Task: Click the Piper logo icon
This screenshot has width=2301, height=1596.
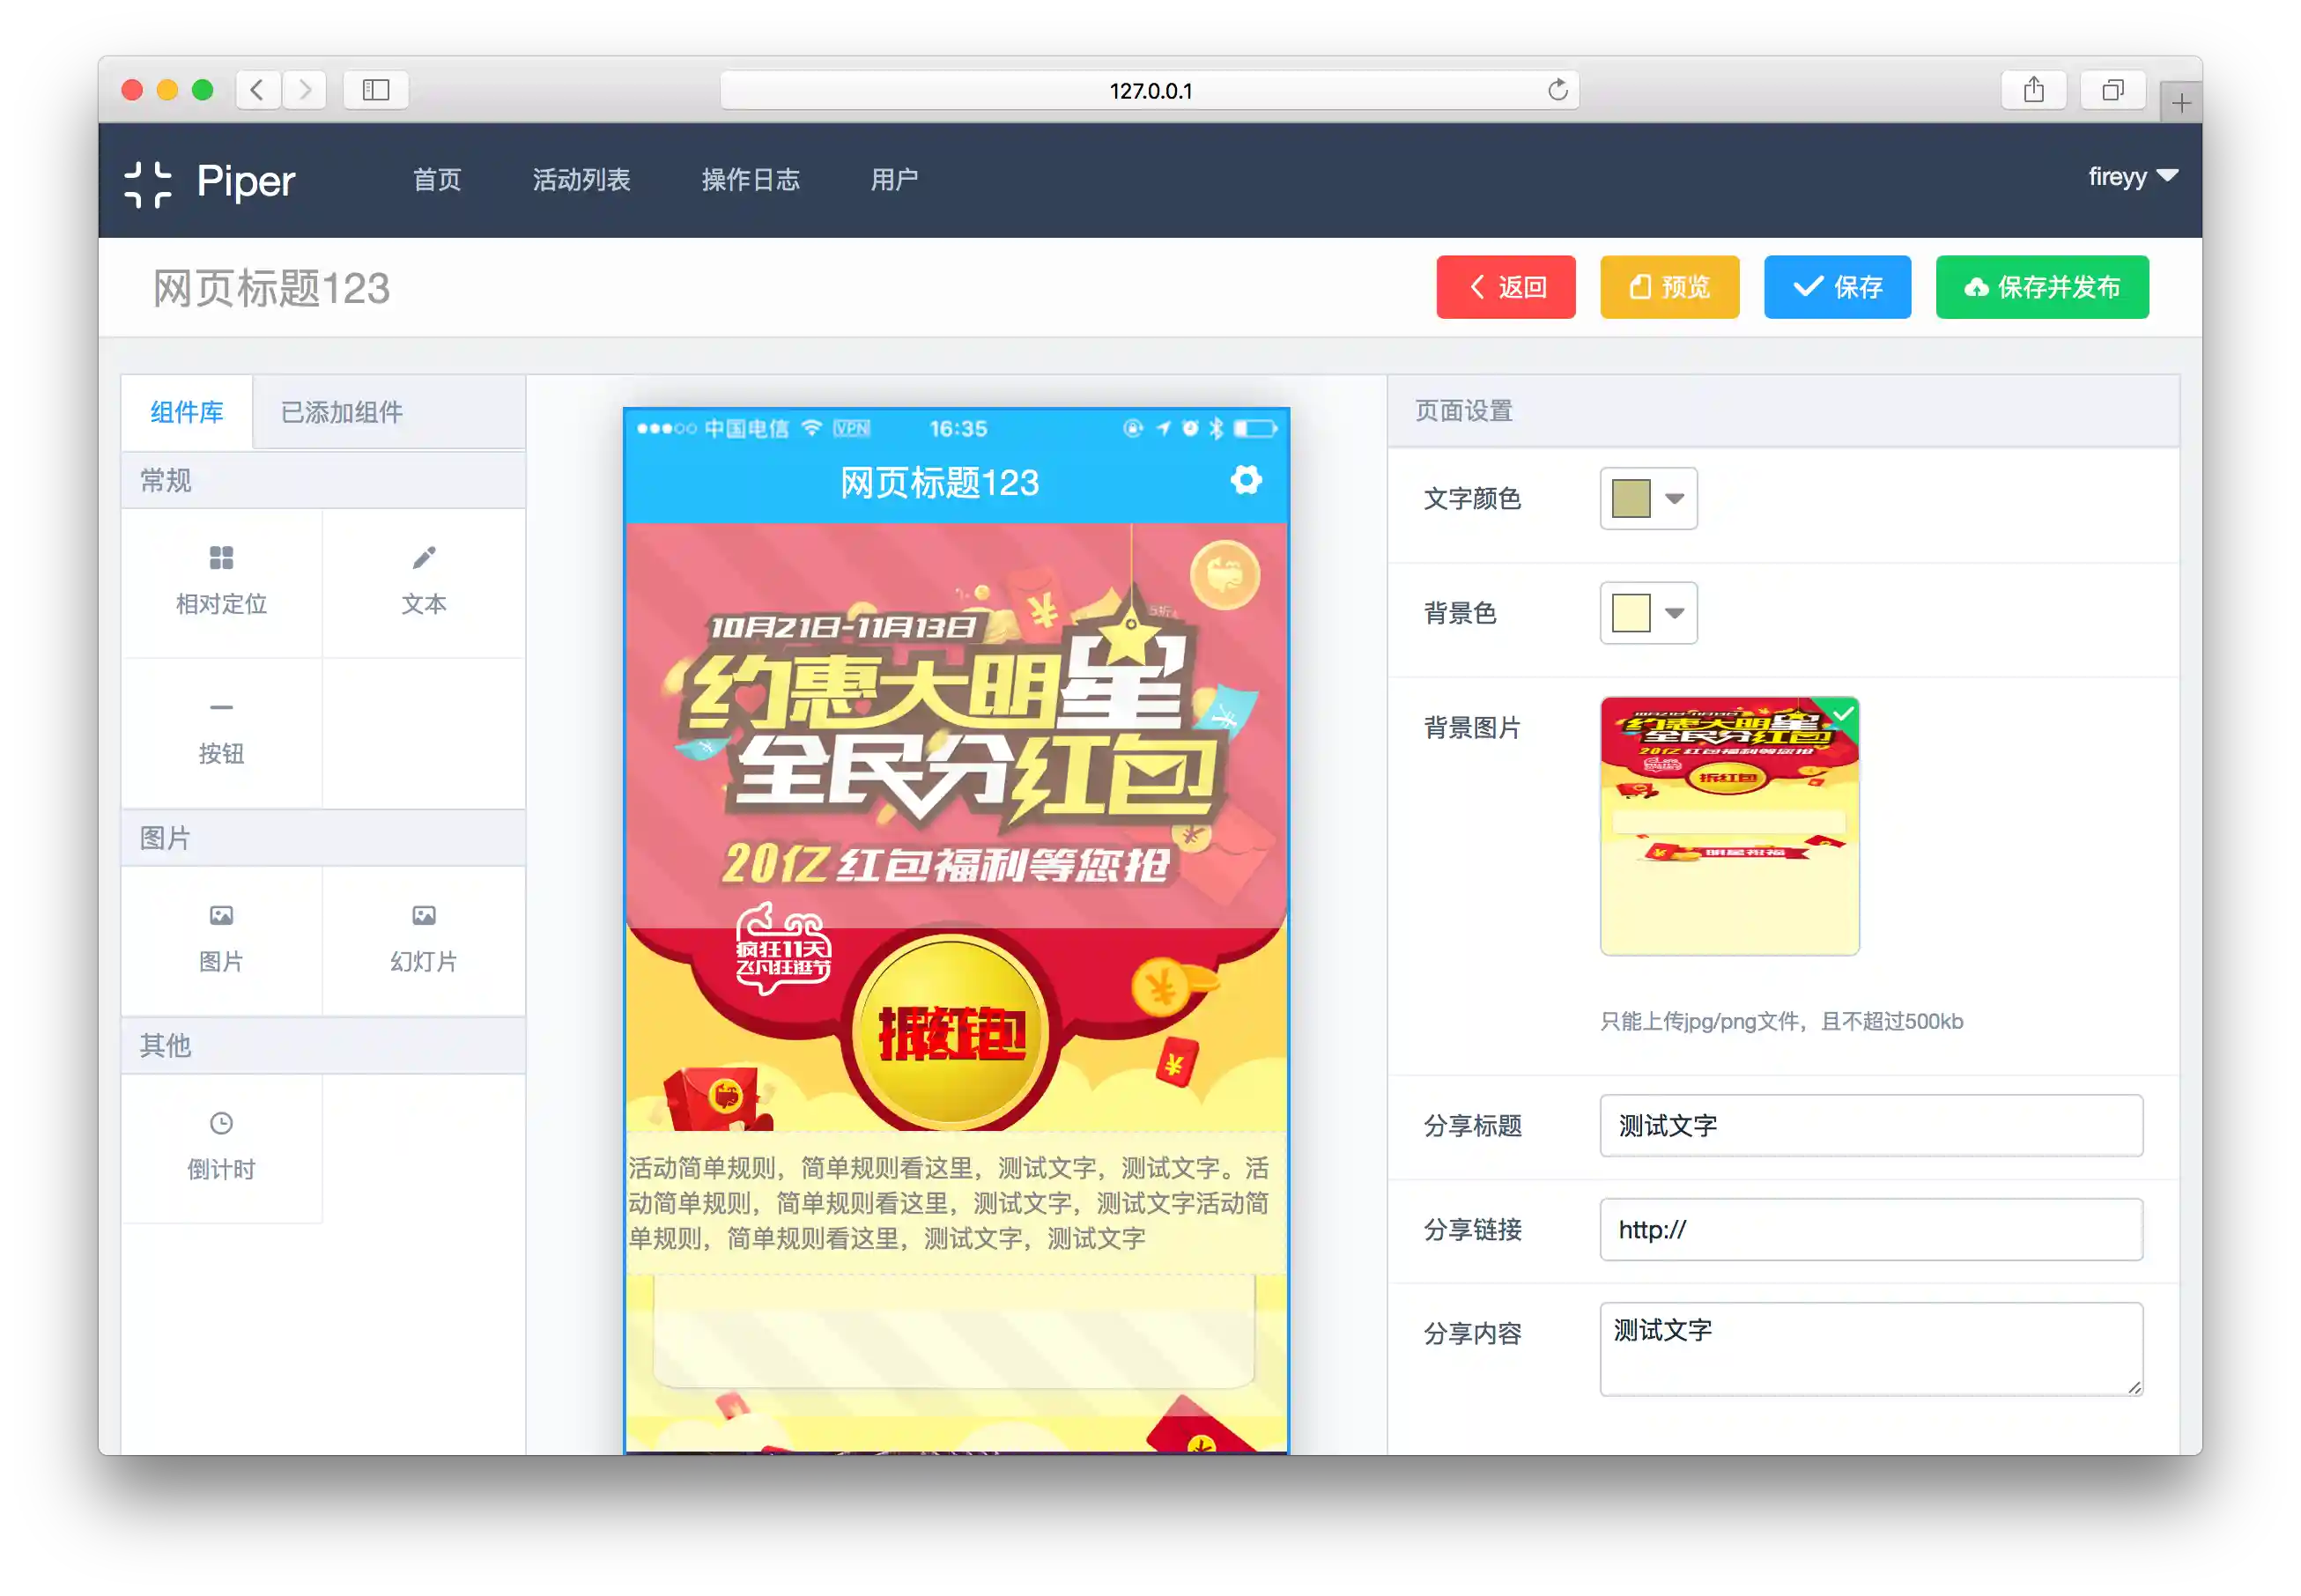Action: point(148,183)
